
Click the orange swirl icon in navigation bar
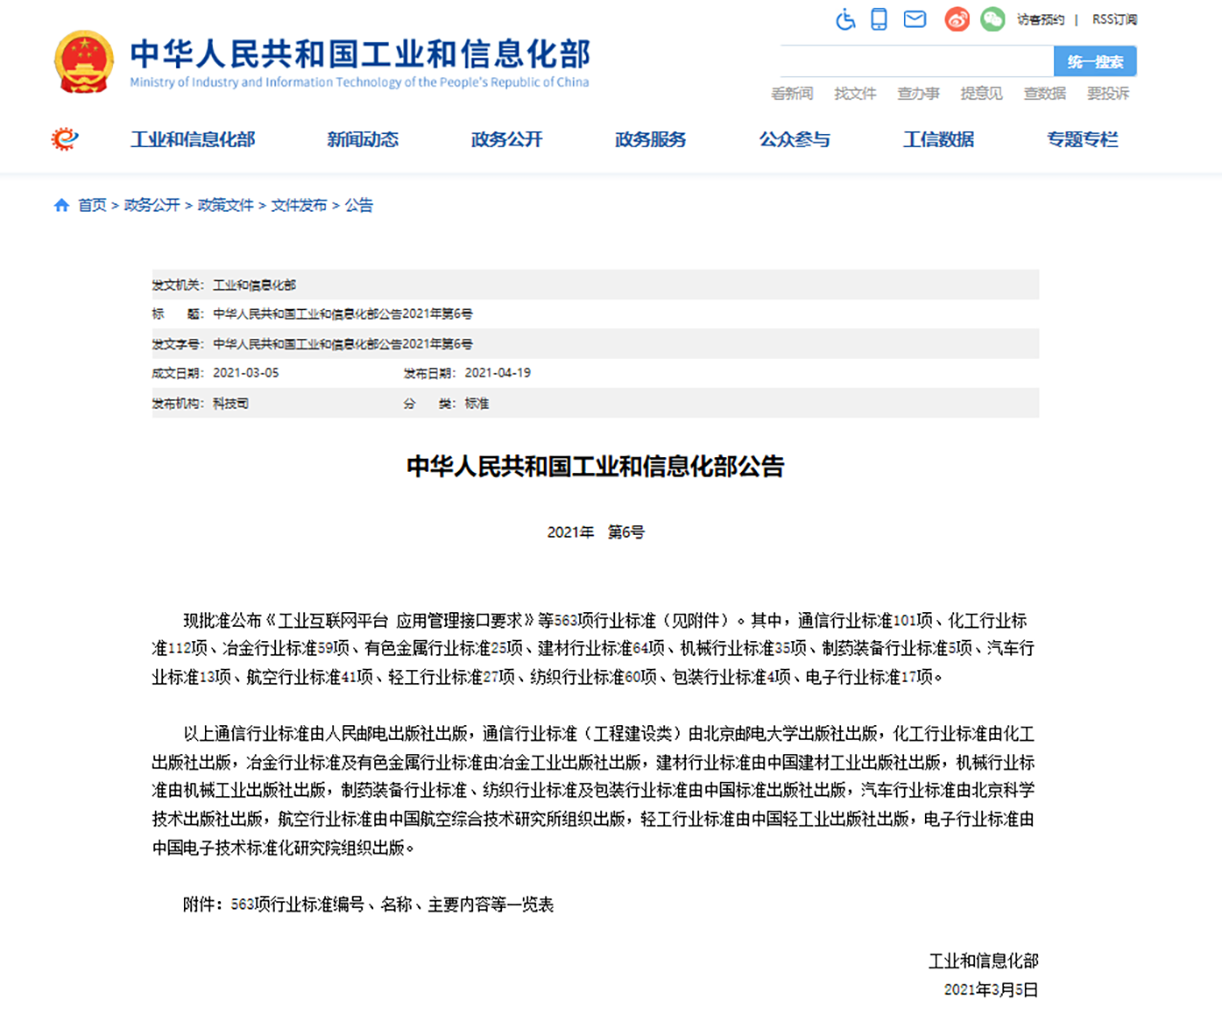[65, 139]
